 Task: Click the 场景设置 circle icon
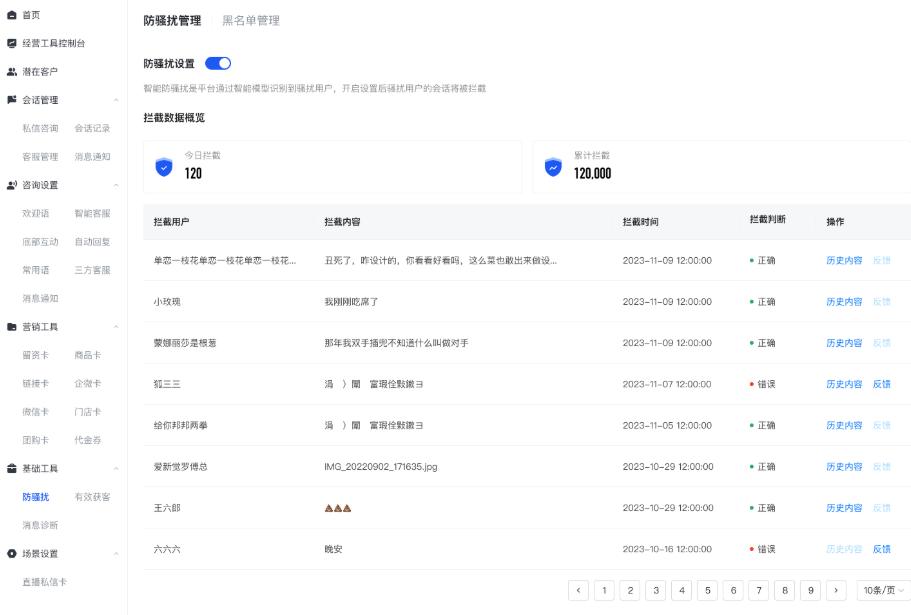pyautogui.click(x=12, y=554)
